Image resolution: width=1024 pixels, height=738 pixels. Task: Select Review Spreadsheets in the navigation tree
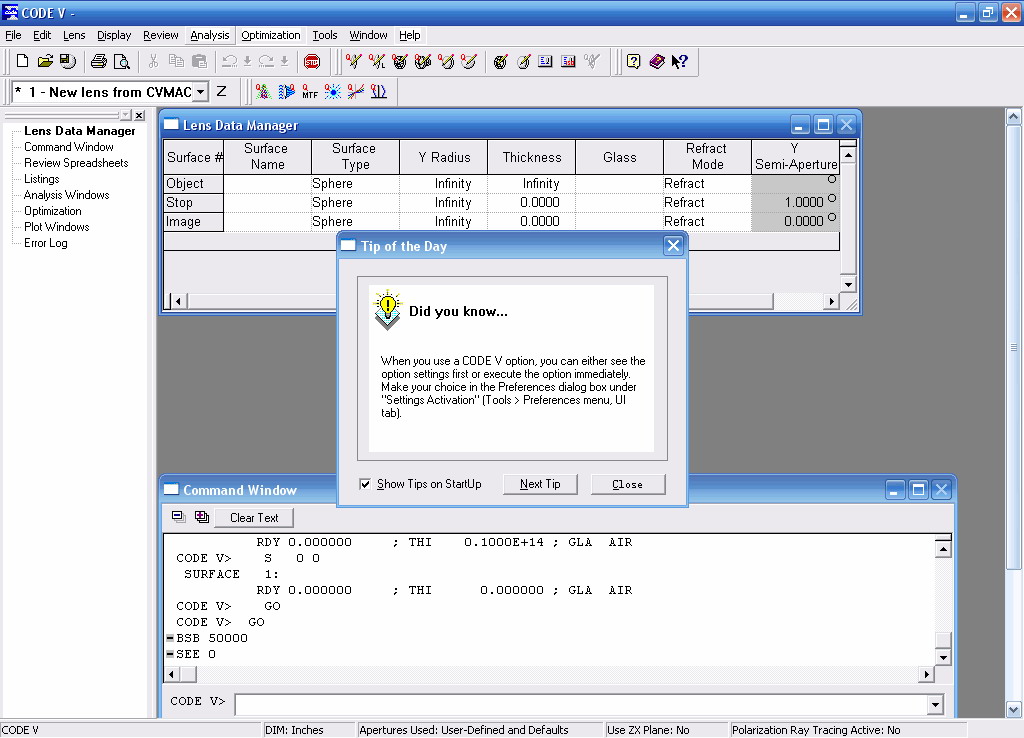click(x=76, y=163)
